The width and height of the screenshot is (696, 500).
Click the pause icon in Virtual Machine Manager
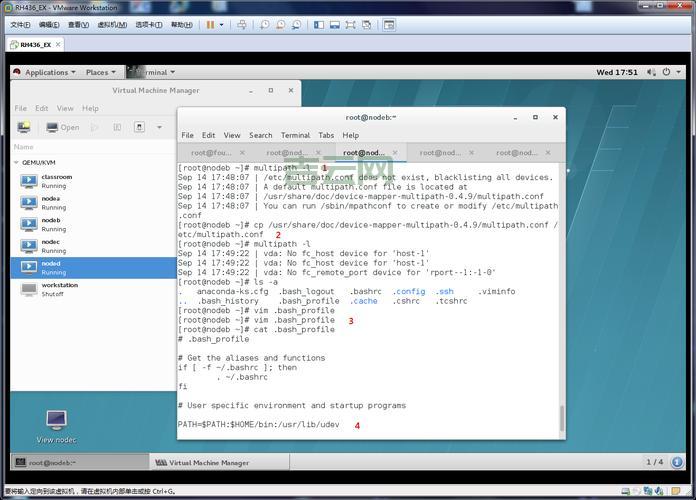[x=117, y=127]
